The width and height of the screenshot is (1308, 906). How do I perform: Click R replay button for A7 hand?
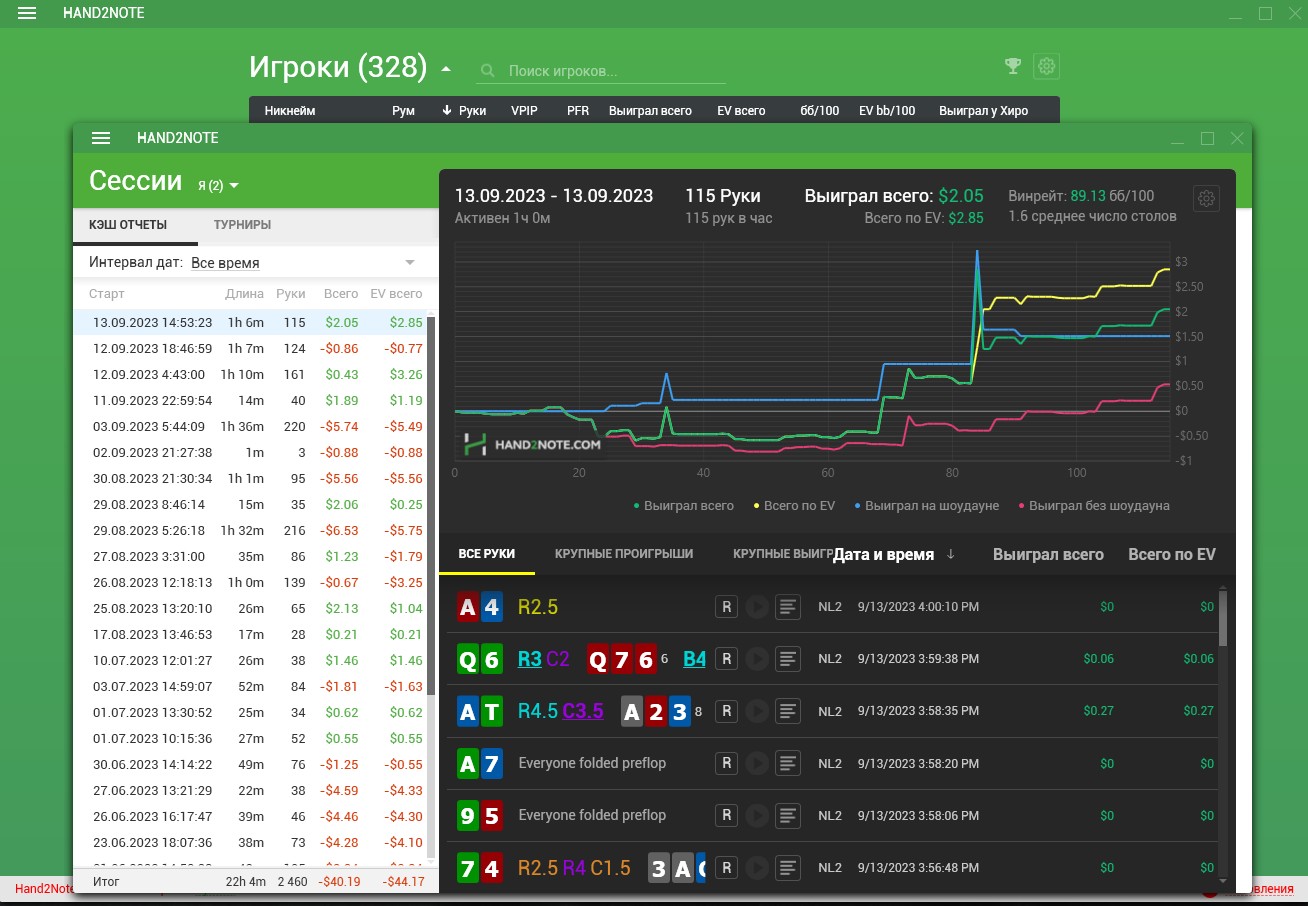click(x=727, y=763)
